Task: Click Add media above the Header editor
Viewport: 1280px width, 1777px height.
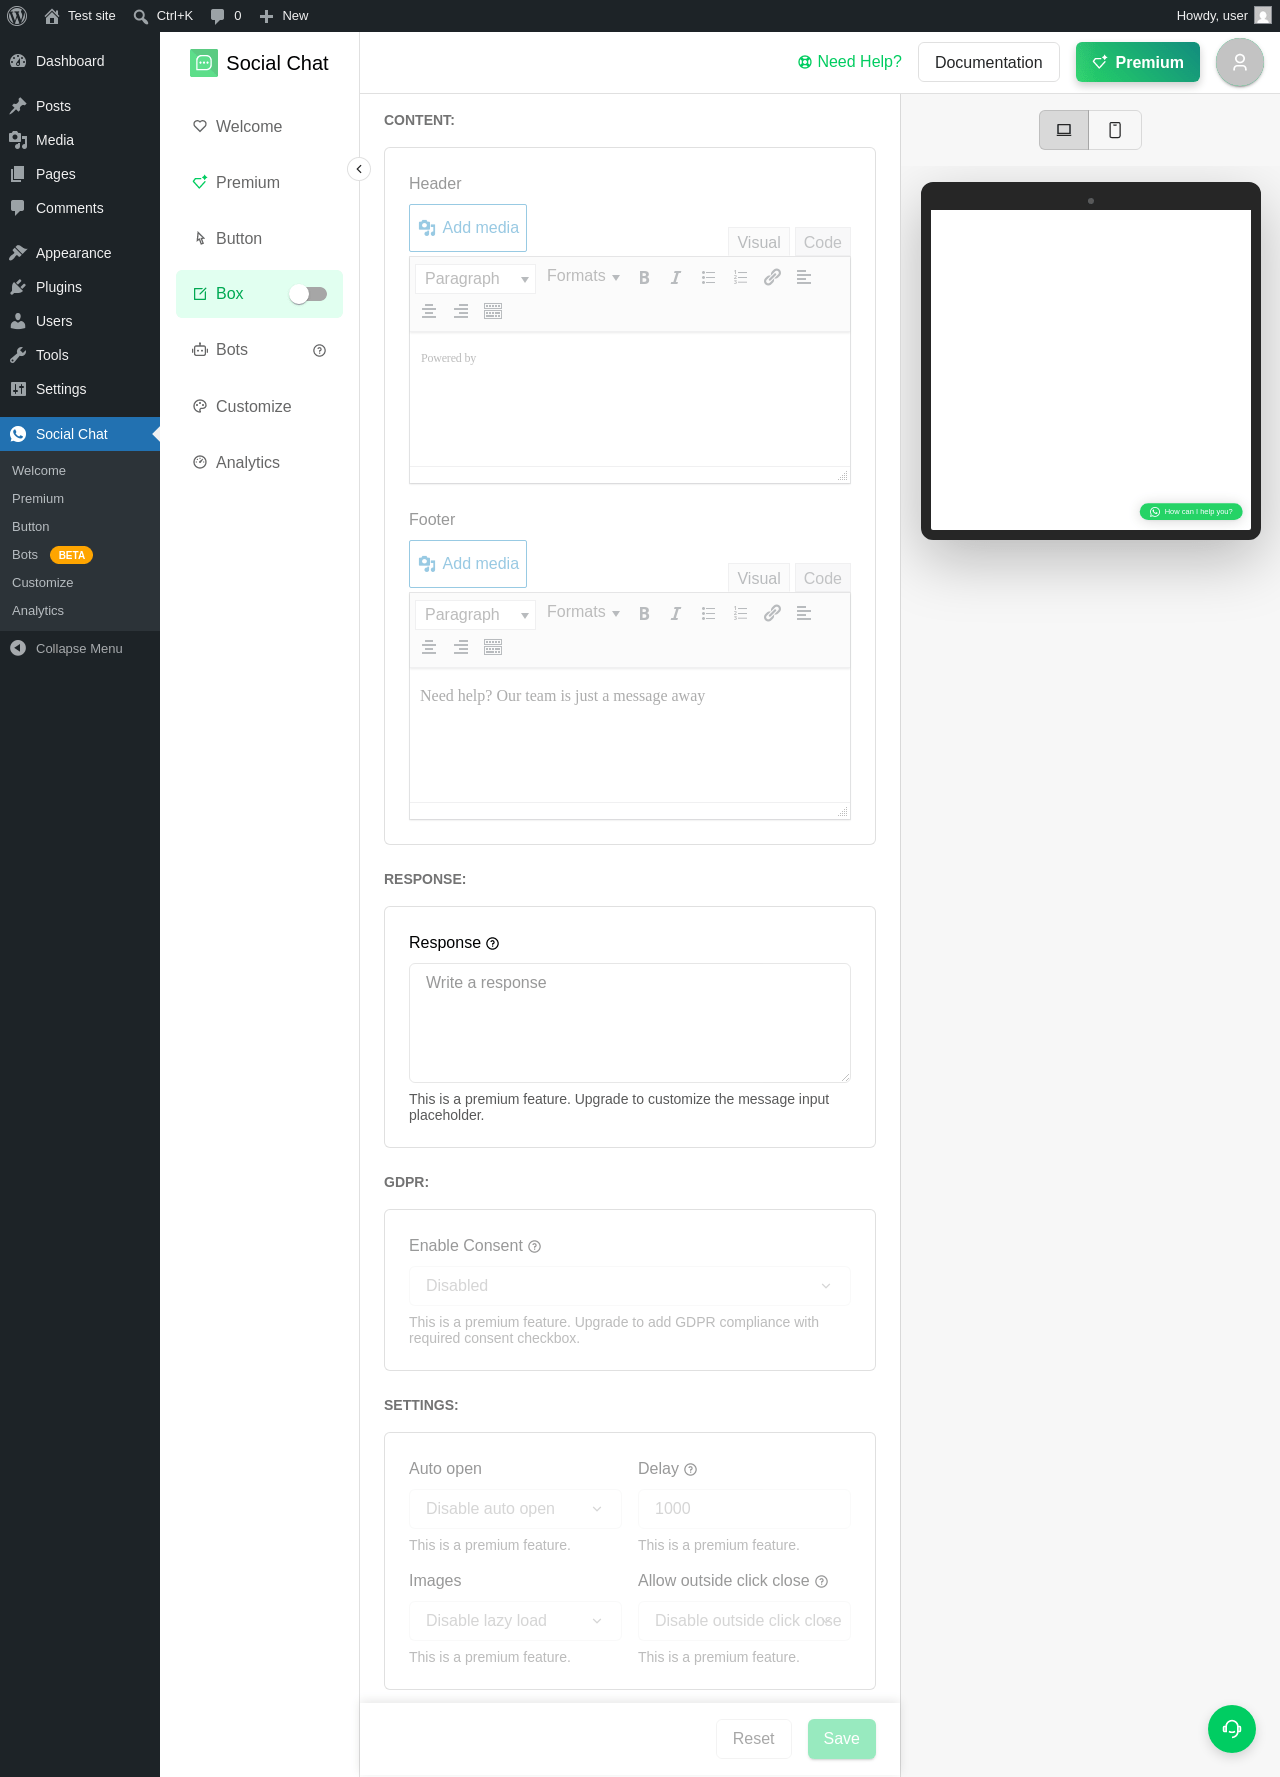Action: (x=468, y=228)
